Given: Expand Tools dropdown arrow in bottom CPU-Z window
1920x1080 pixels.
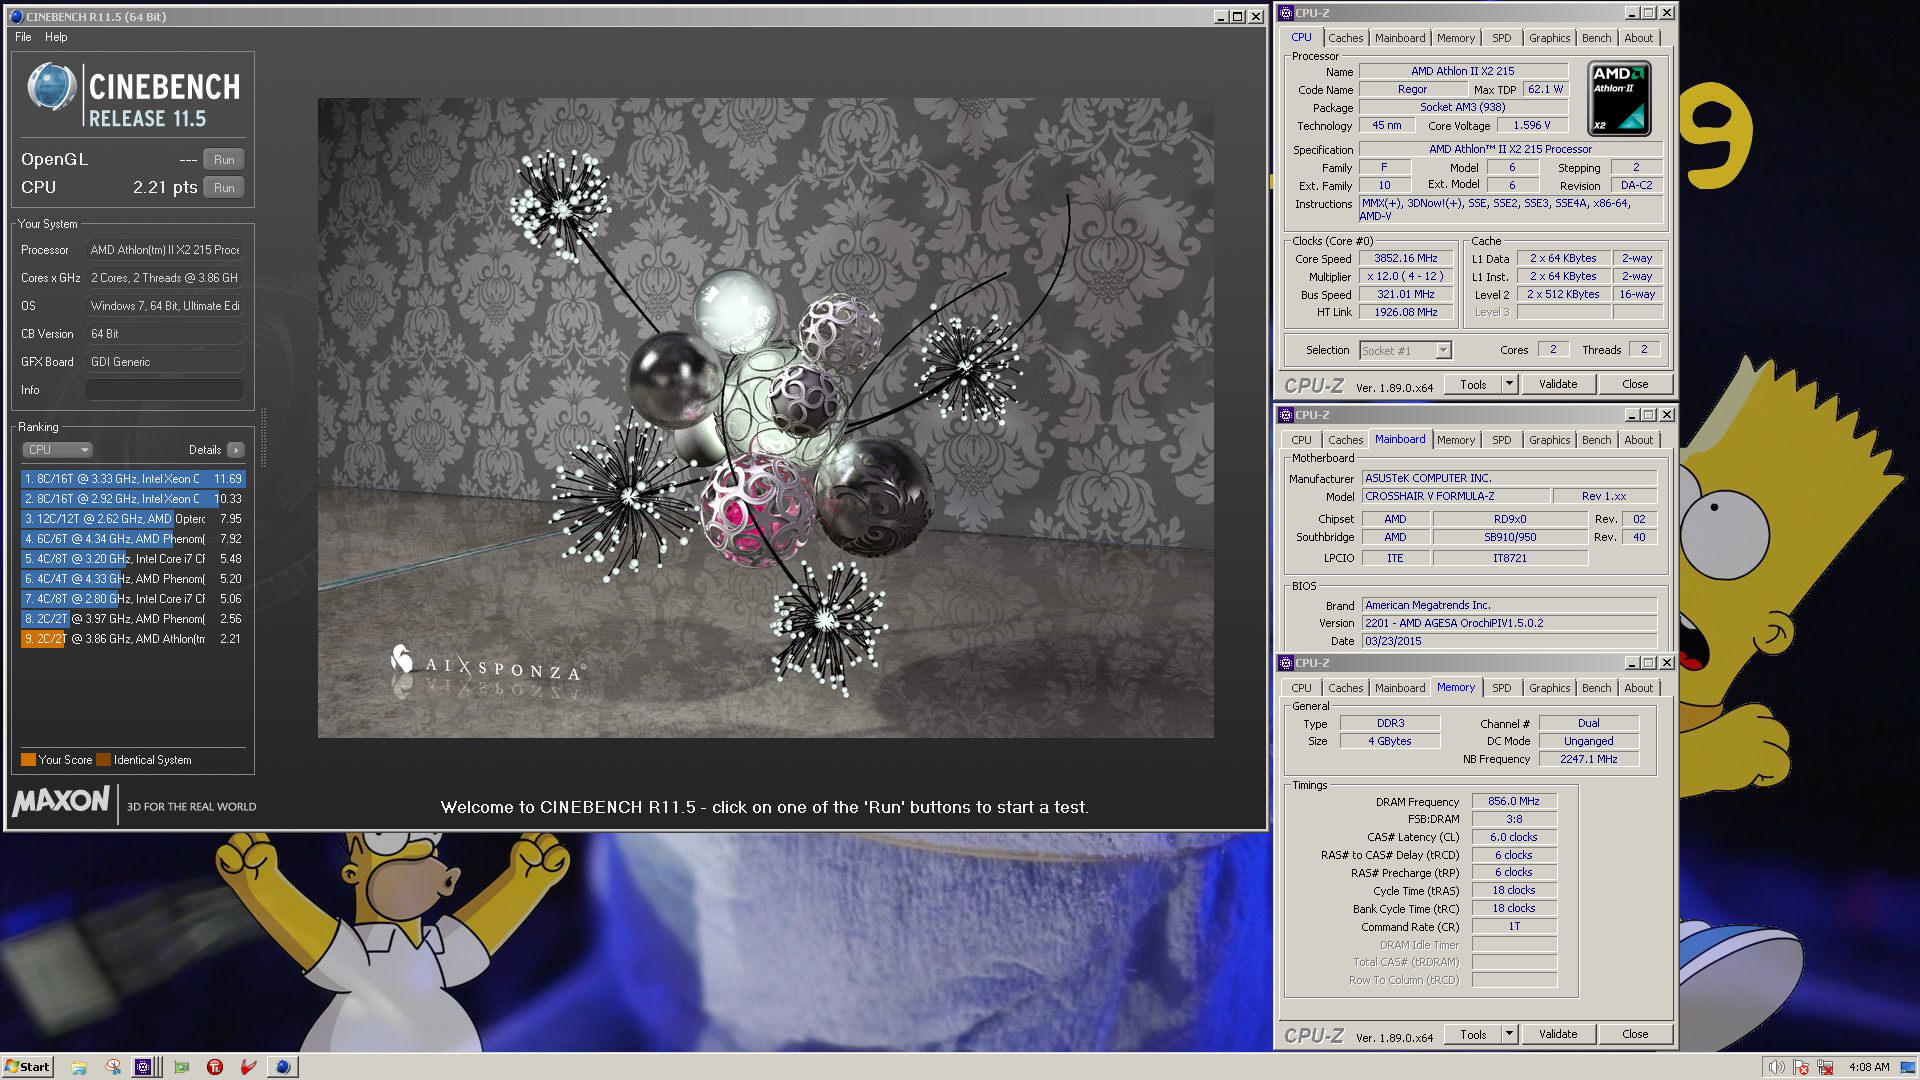Looking at the screenshot, I should (1509, 1035).
